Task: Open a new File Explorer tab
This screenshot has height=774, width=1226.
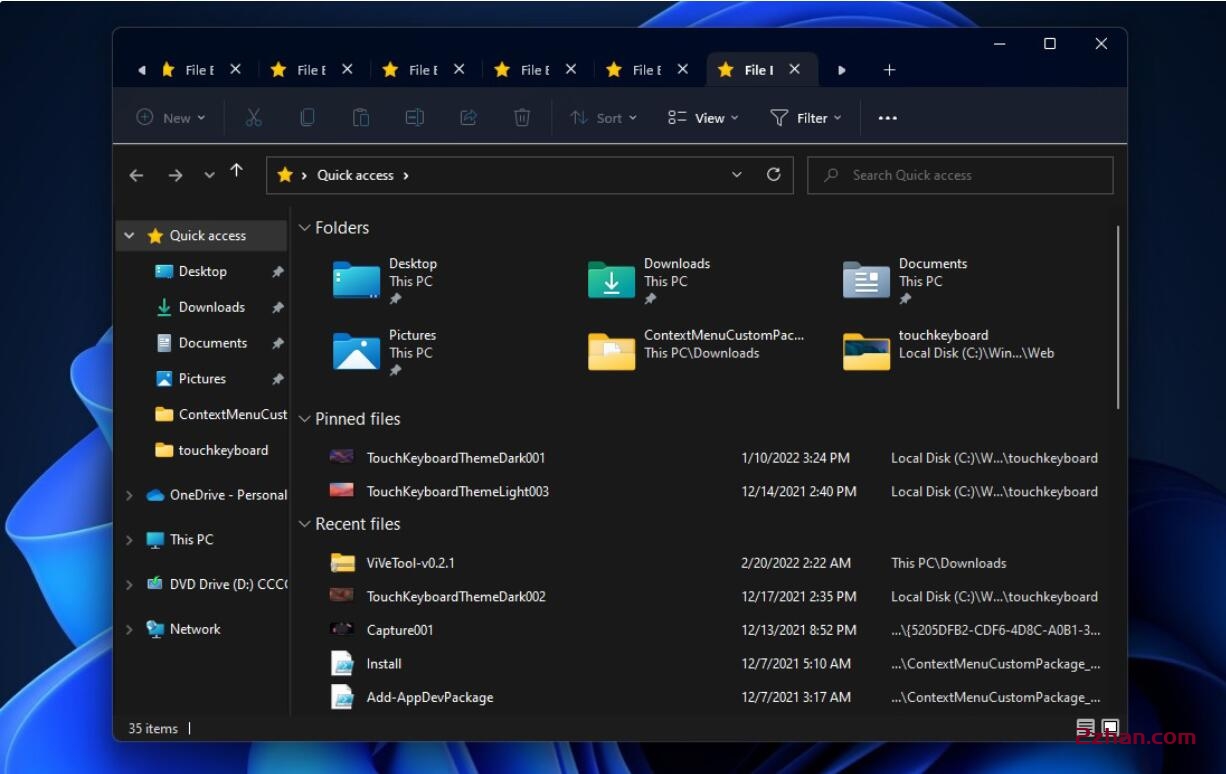Action: tap(888, 69)
